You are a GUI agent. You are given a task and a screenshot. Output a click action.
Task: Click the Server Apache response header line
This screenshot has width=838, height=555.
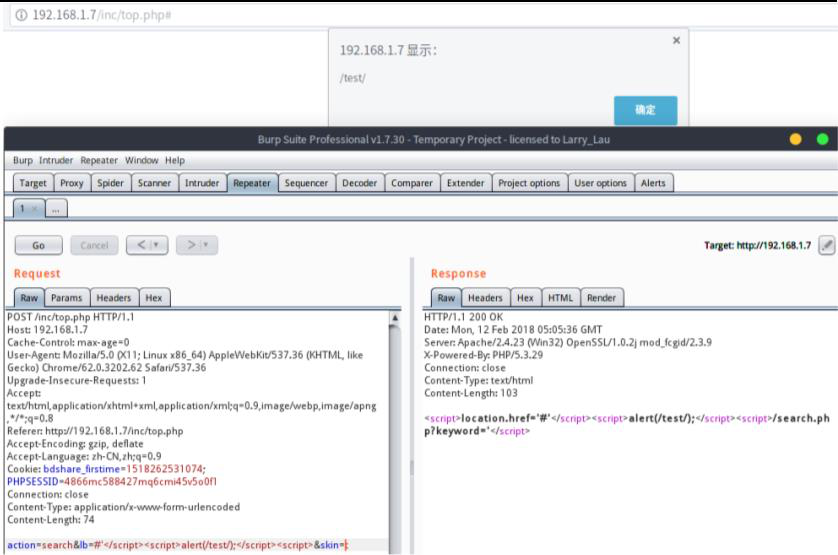coord(568,342)
